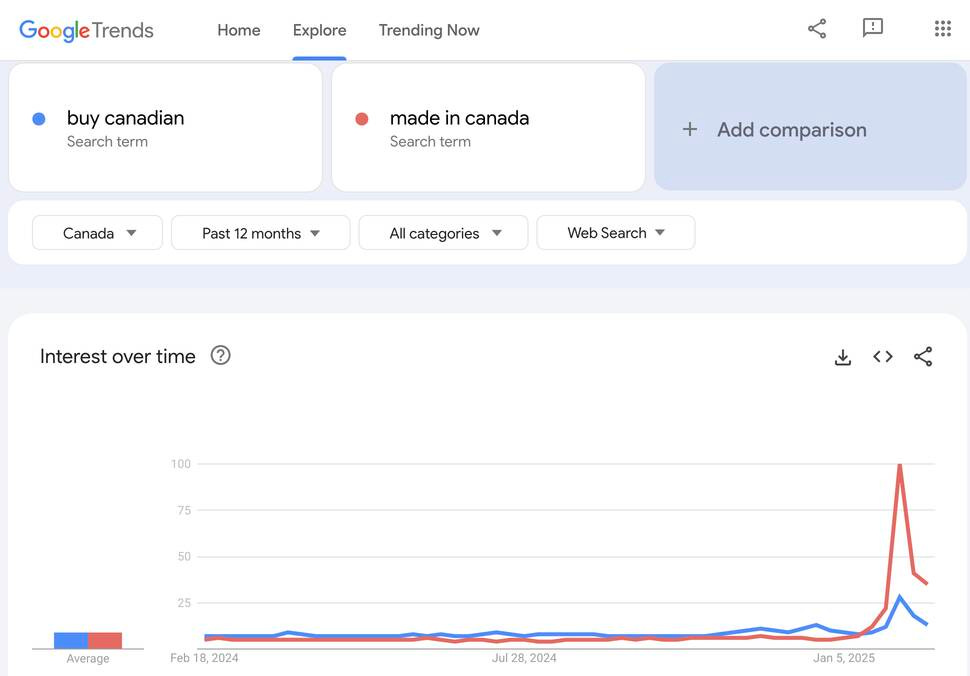The height and width of the screenshot is (676, 970).
Task: Click the embed code icon on chart
Action: [x=883, y=356]
